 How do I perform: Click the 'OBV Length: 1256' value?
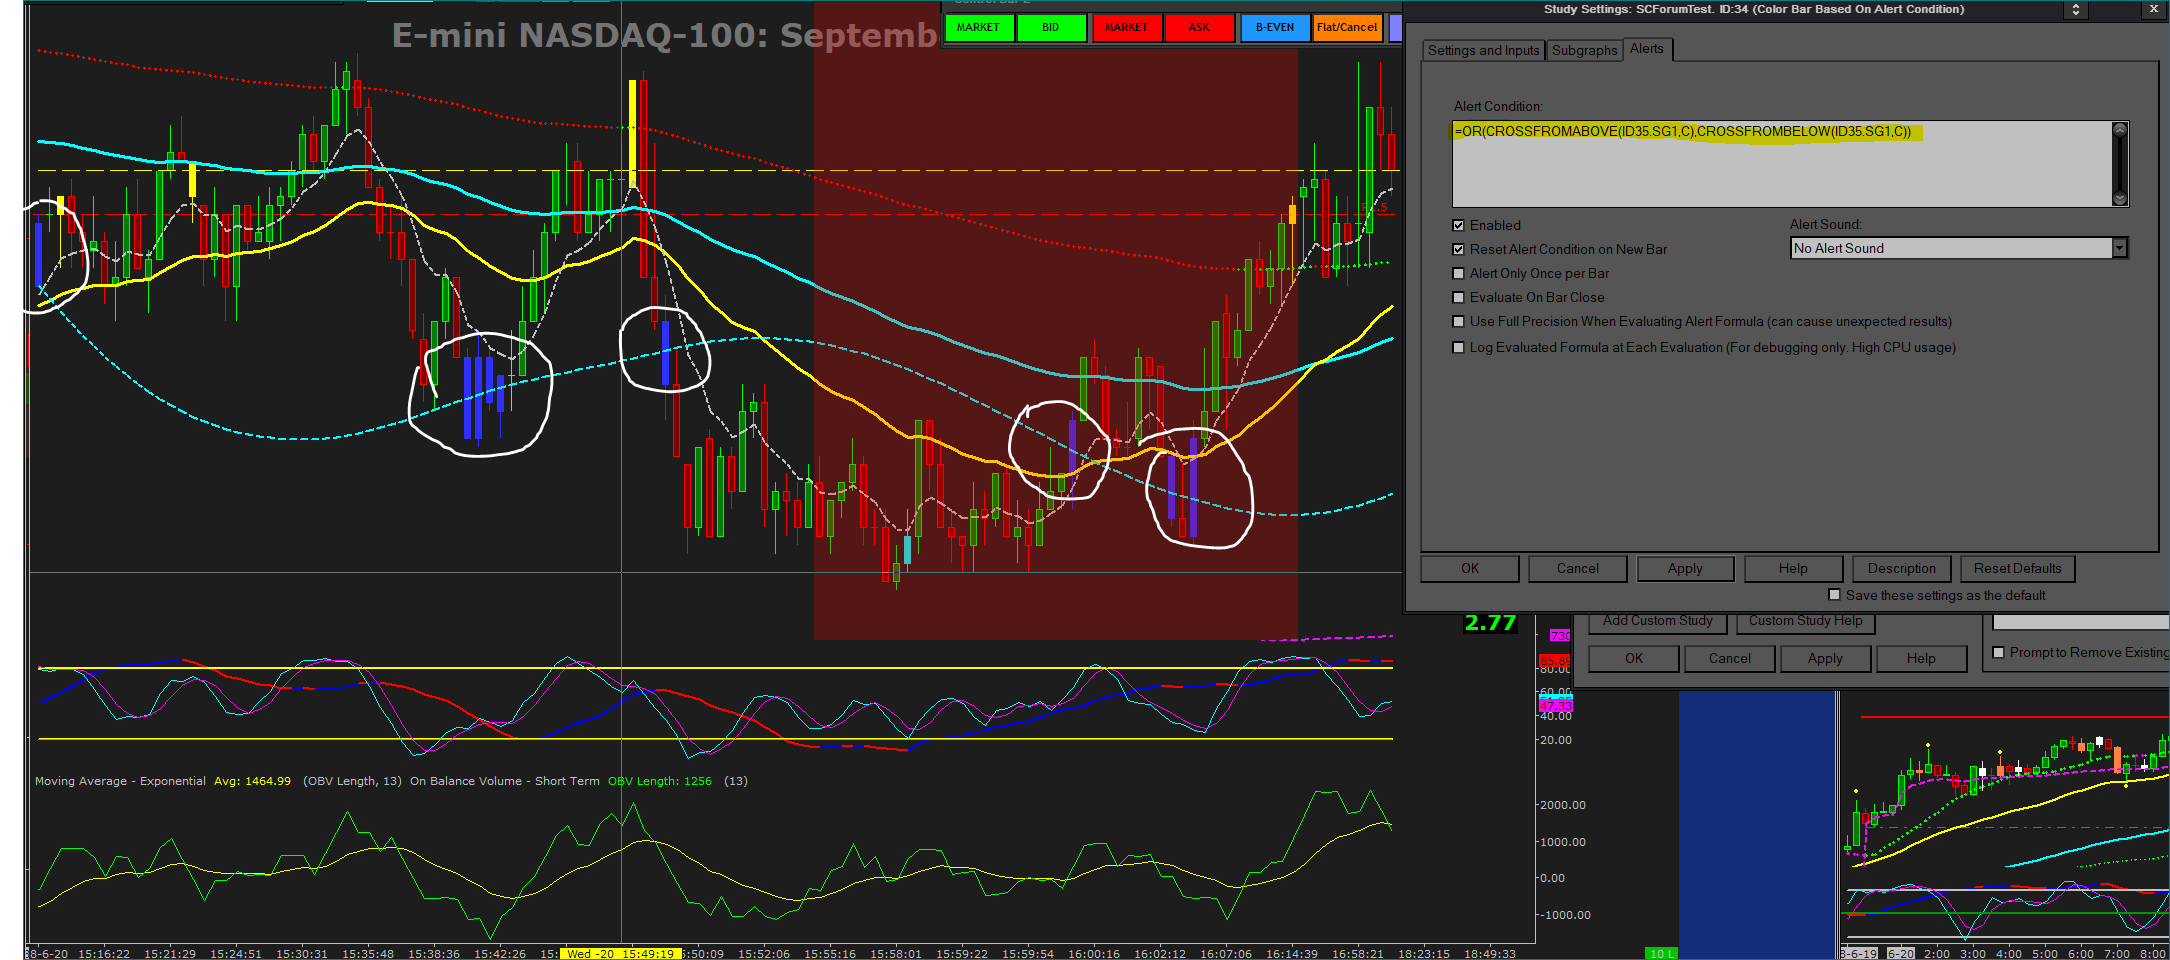660,782
